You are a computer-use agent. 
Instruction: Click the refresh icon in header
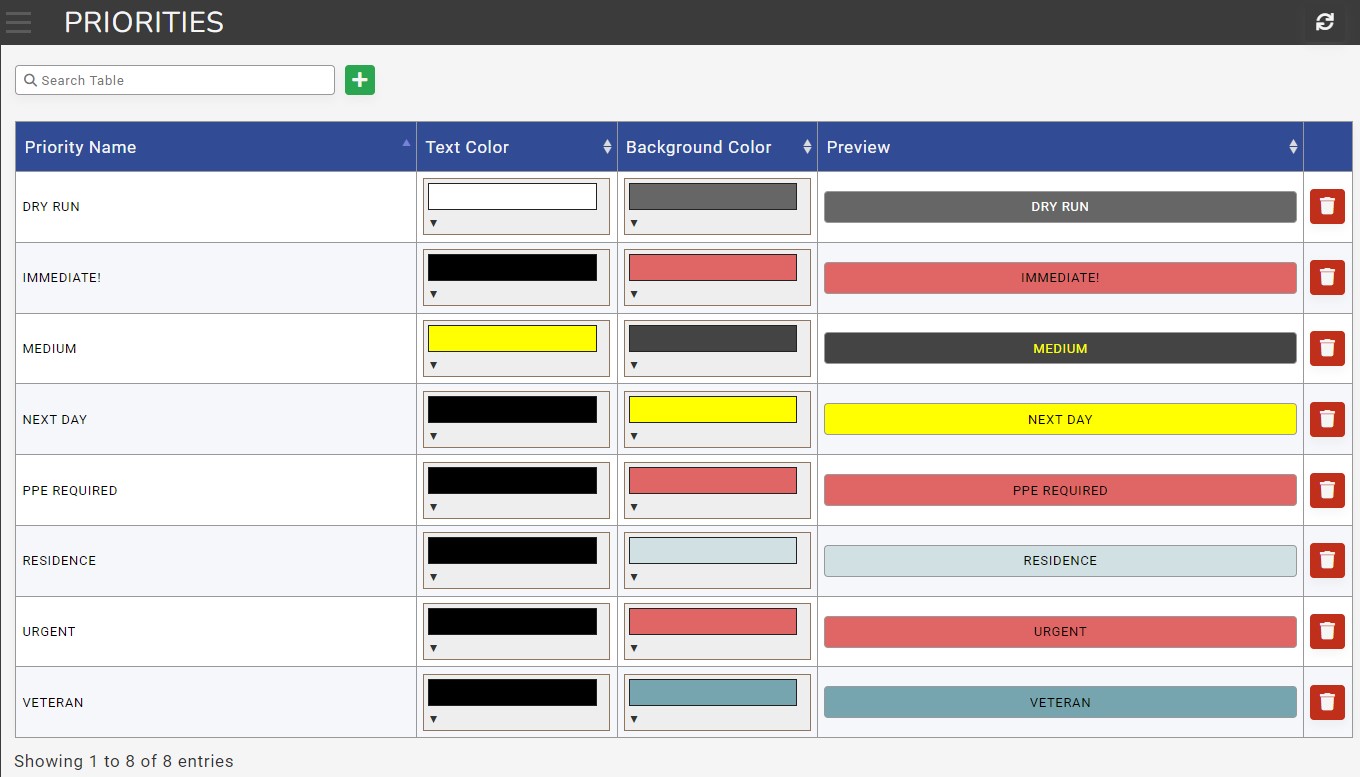tap(1325, 22)
